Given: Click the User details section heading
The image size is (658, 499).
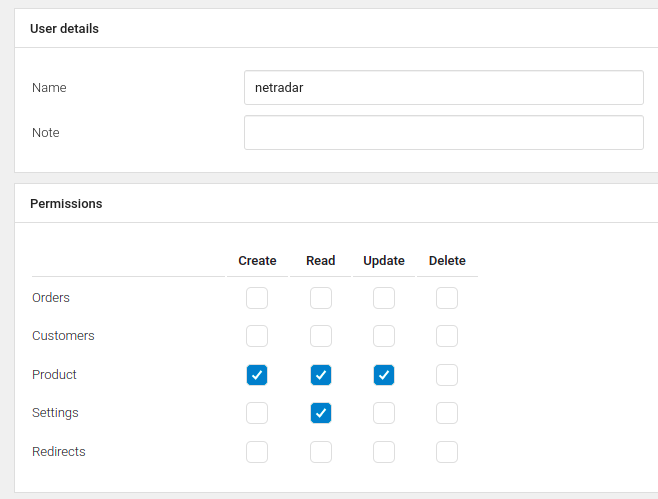Looking at the screenshot, I should (x=64, y=29).
